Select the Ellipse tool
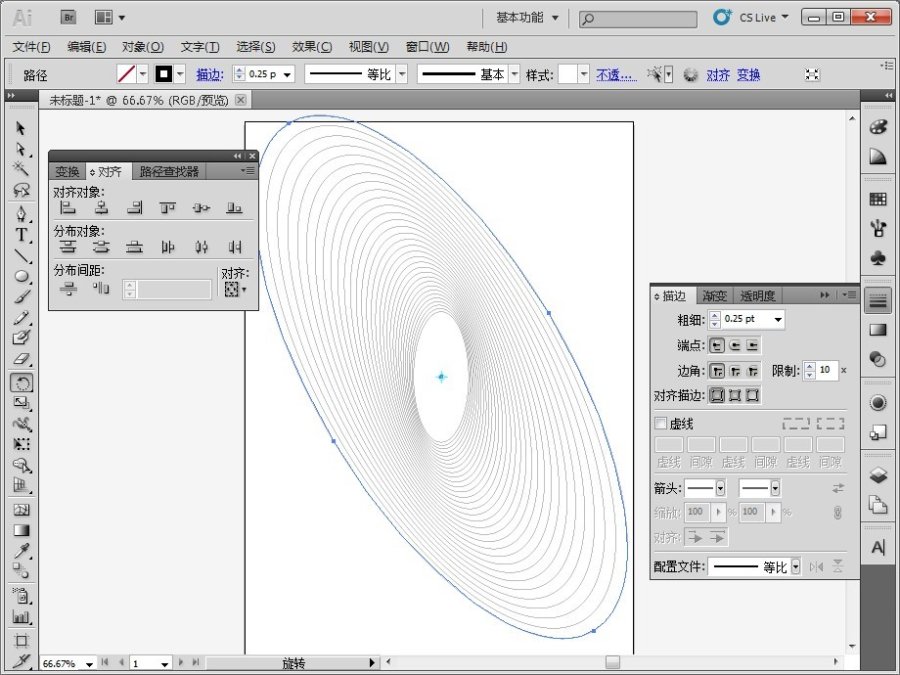The image size is (900, 675). (x=21, y=276)
